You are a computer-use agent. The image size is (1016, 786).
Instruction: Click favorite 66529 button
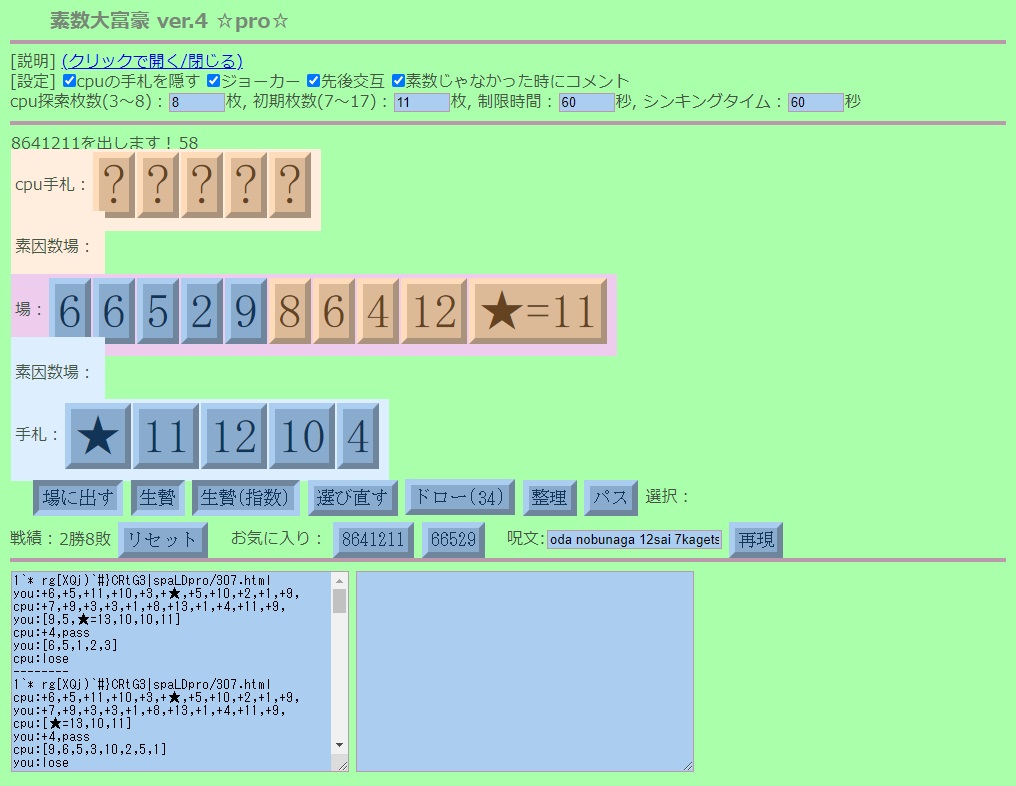[x=453, y=540]
